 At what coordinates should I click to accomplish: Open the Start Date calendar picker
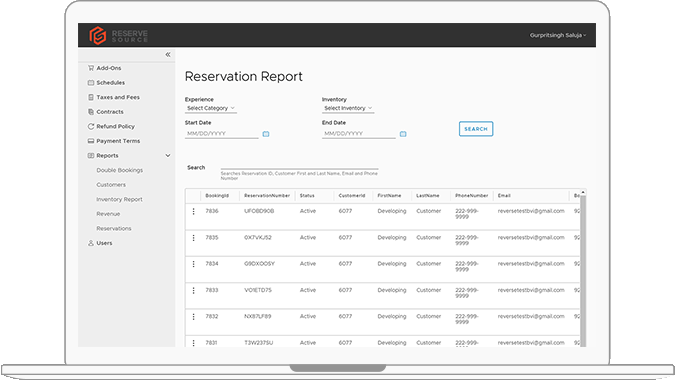pos(266,134)
